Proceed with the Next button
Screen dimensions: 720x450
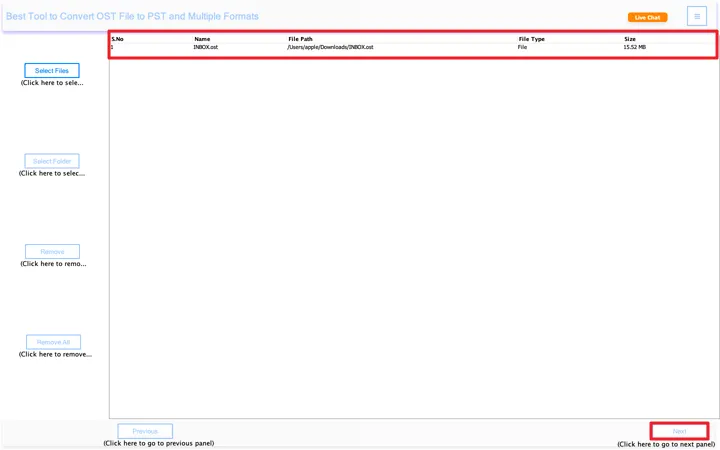(679, 431)
